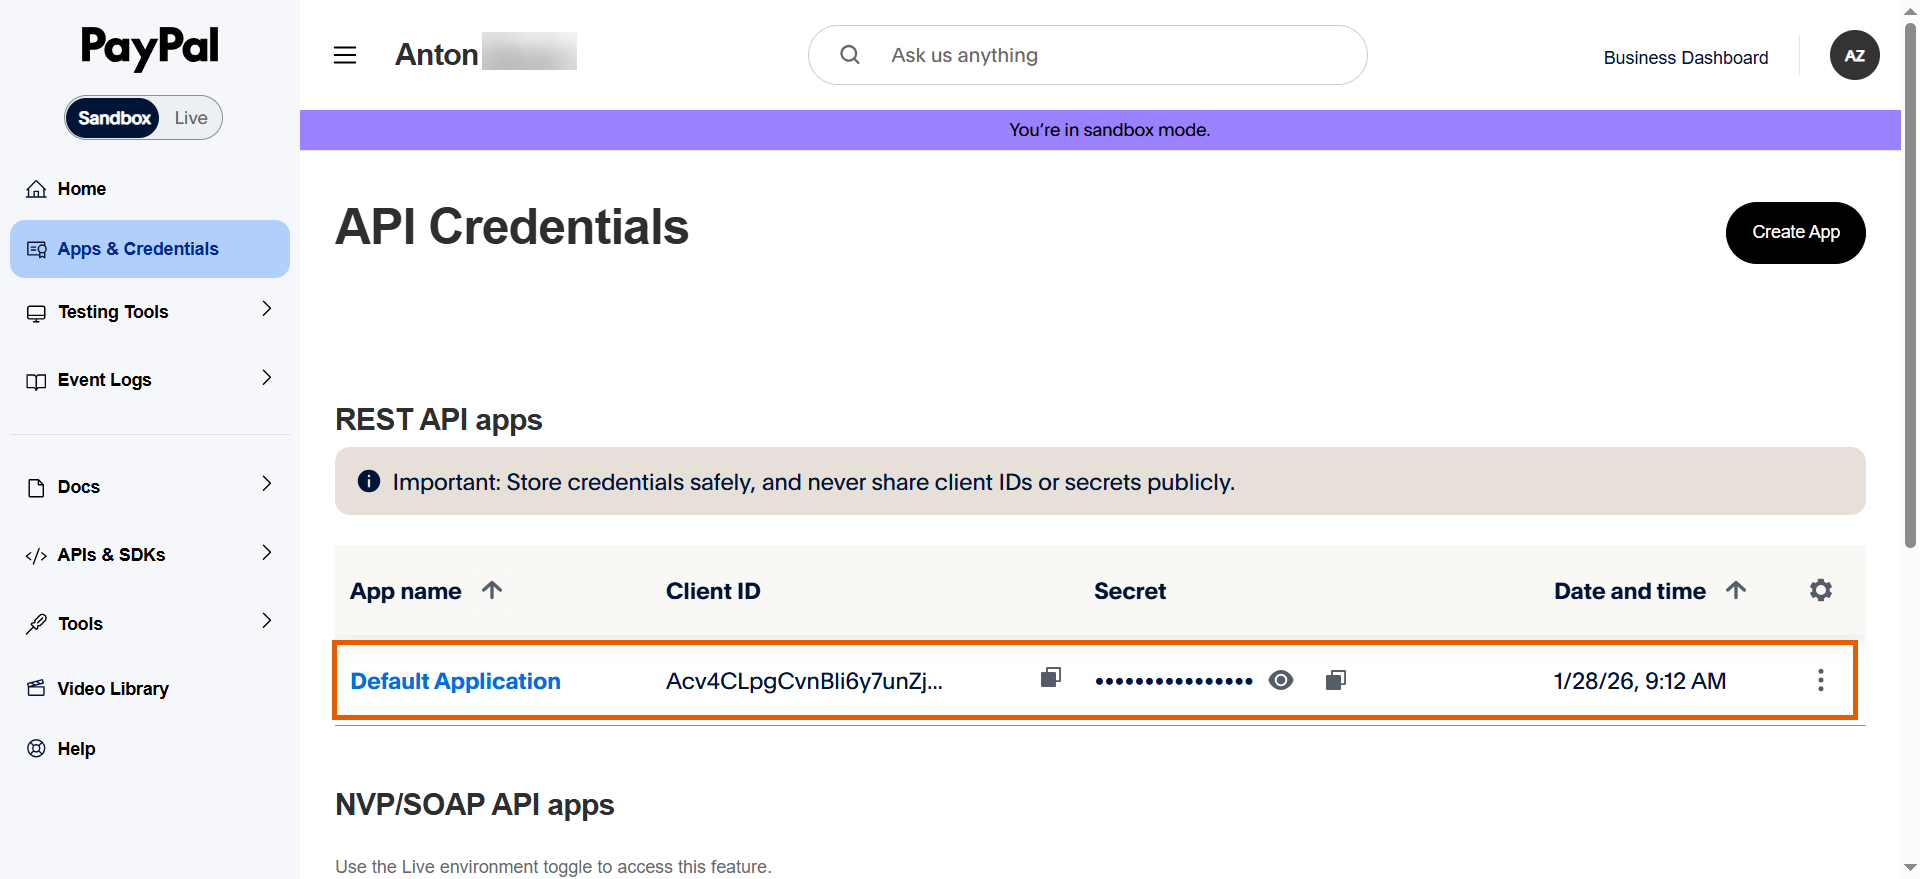Open table settings gear icon
1920x879 pixels.
coord(1821,590)
